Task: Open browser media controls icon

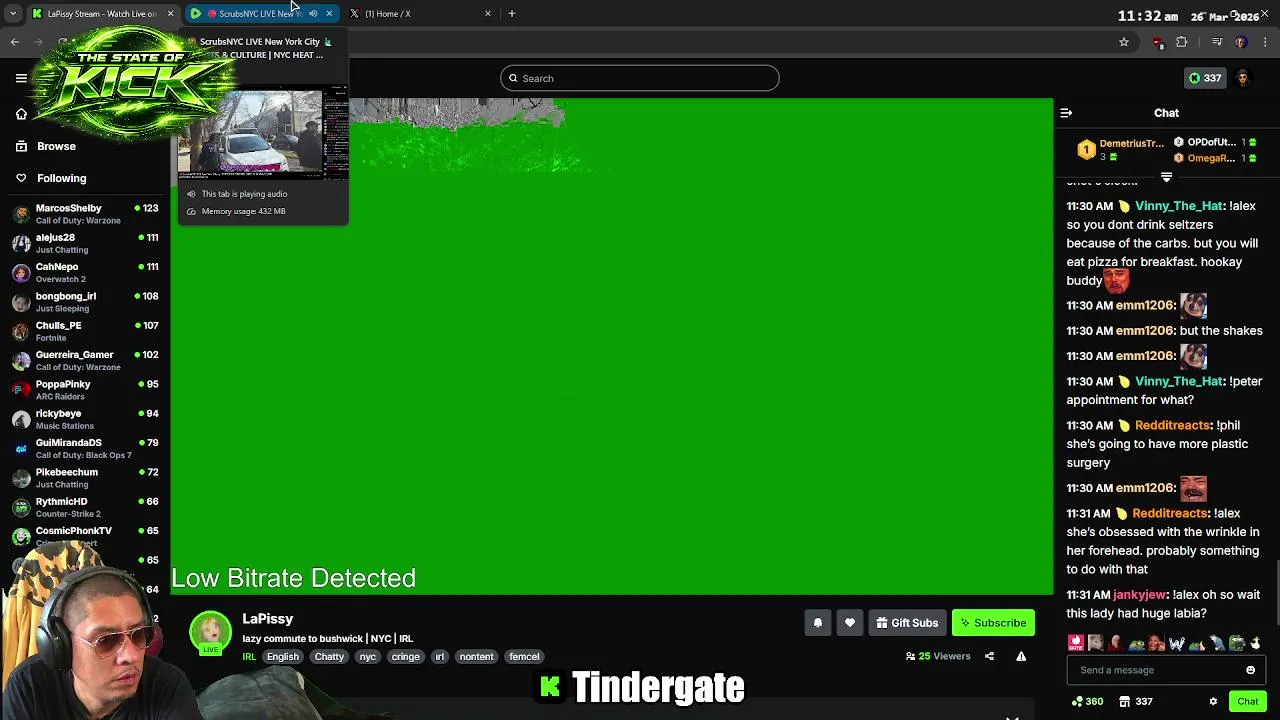Action: coord(1217,42)
